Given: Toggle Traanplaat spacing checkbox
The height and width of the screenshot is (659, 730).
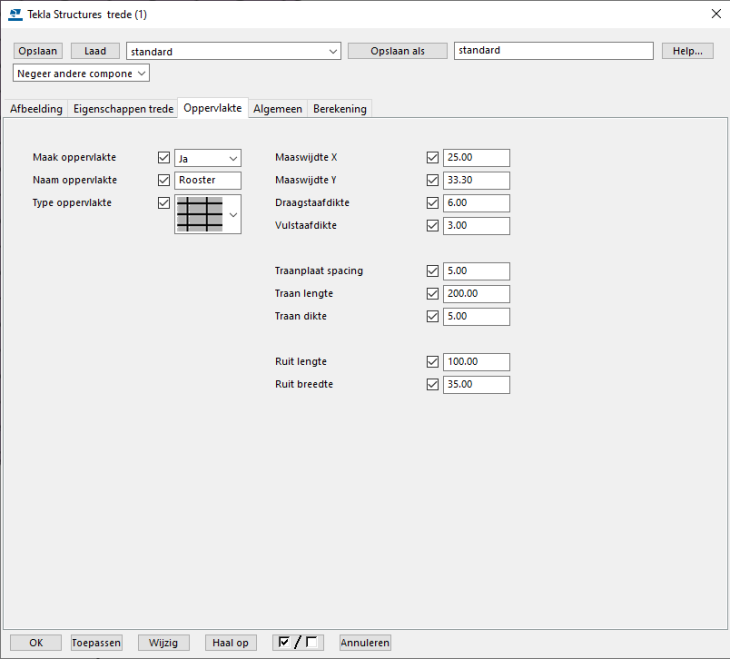Looking at the screenshot, I should [x=433, y=271].
